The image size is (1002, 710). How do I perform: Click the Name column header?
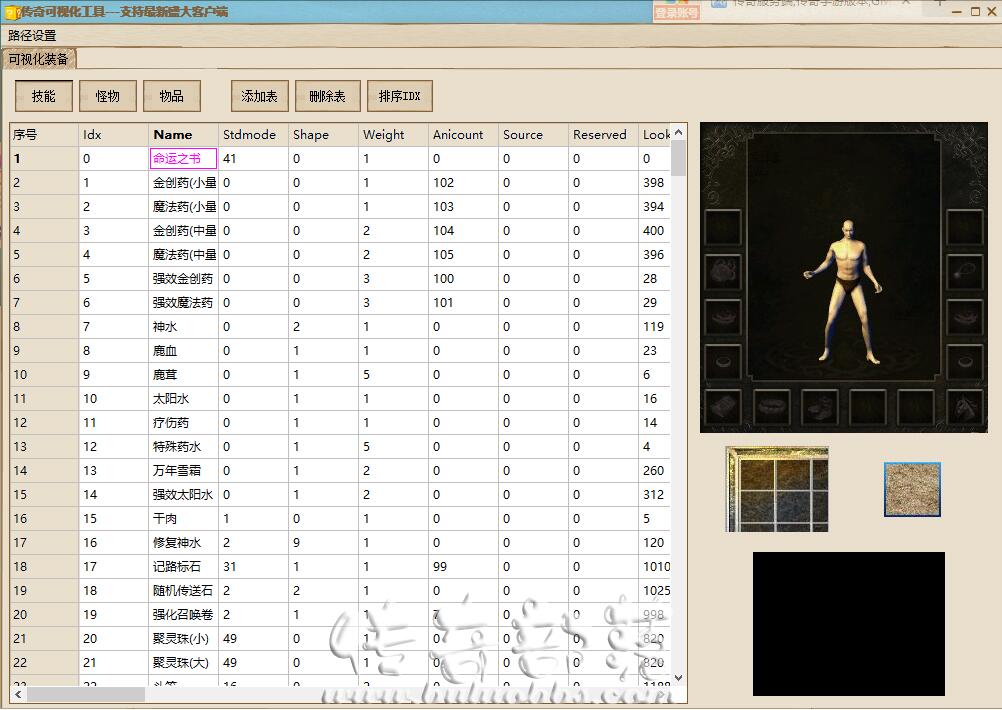[x=183, y=135]
